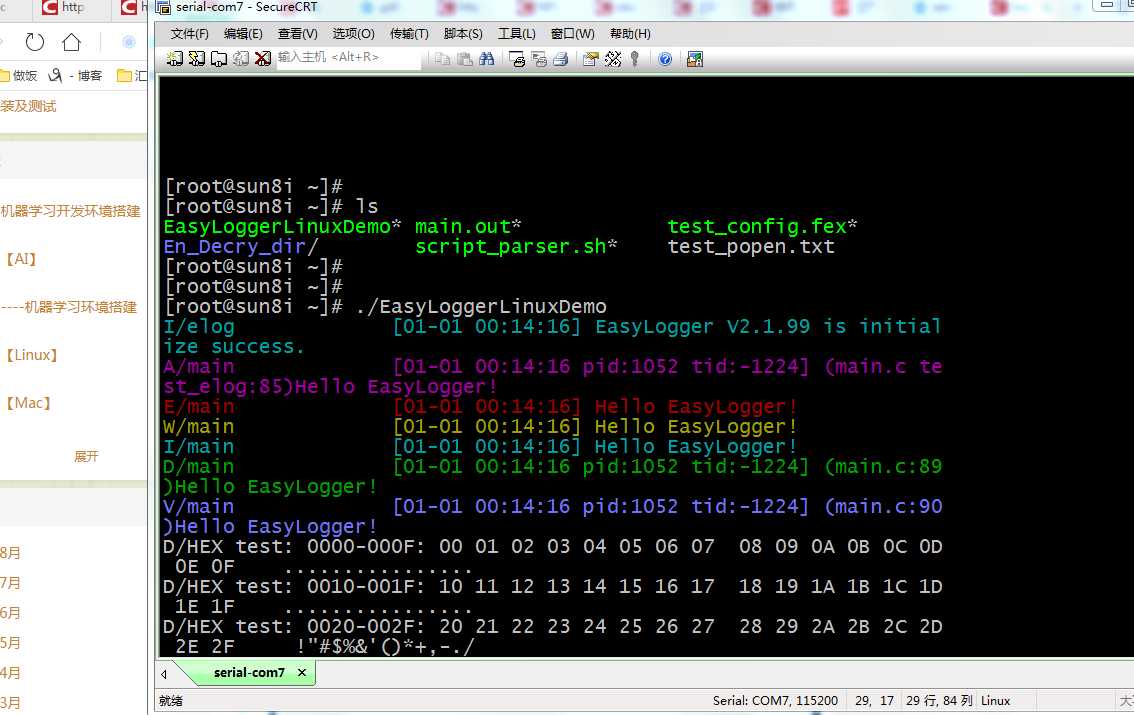Screen dimensions: 1134x715
Task: Click '29 行, 84 列' status bar entry
Action: [938, 701]
